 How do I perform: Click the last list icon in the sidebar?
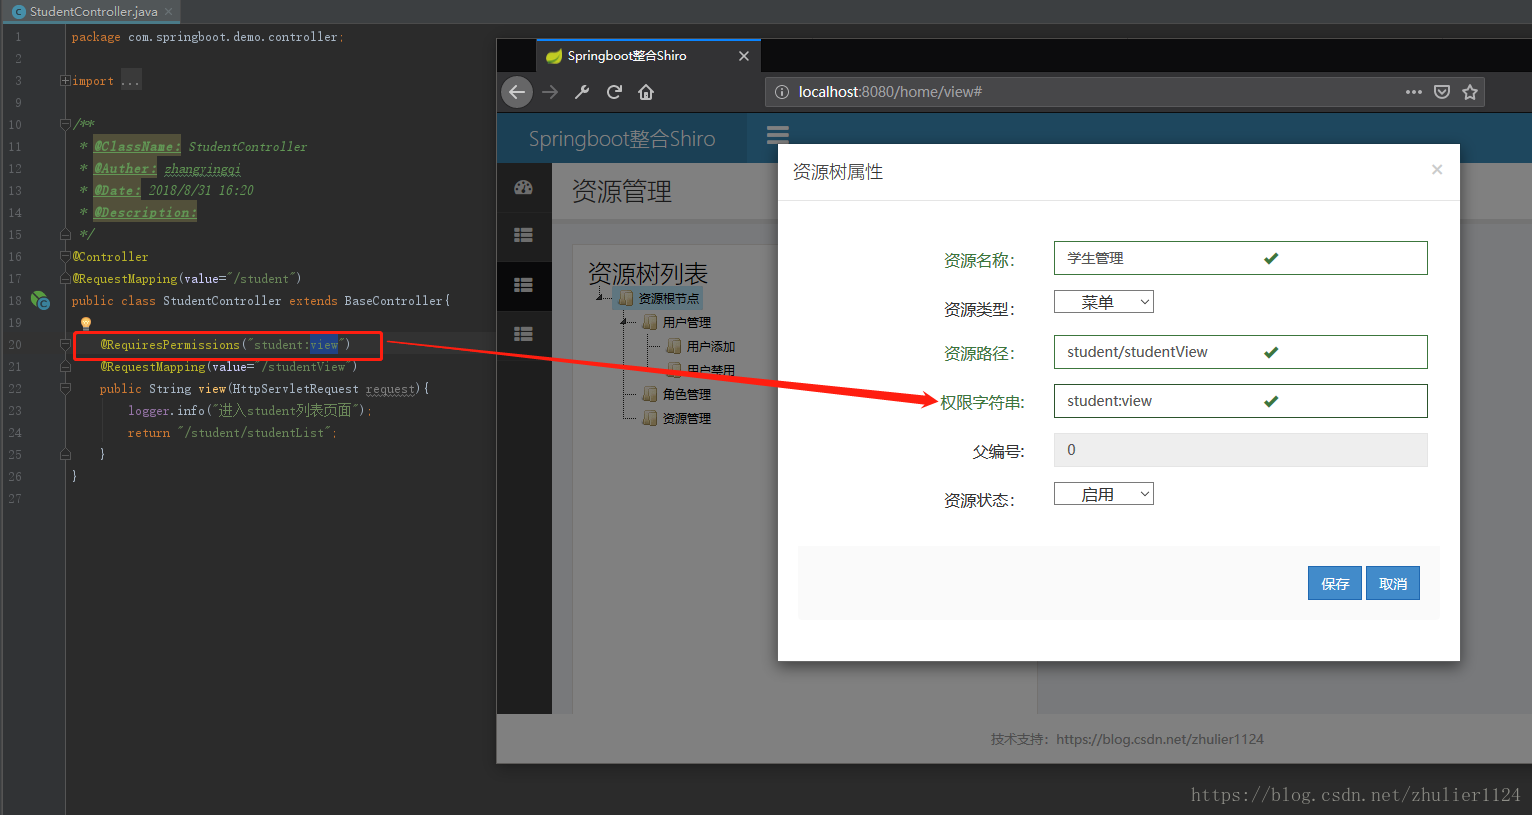[x=523, y=334]
